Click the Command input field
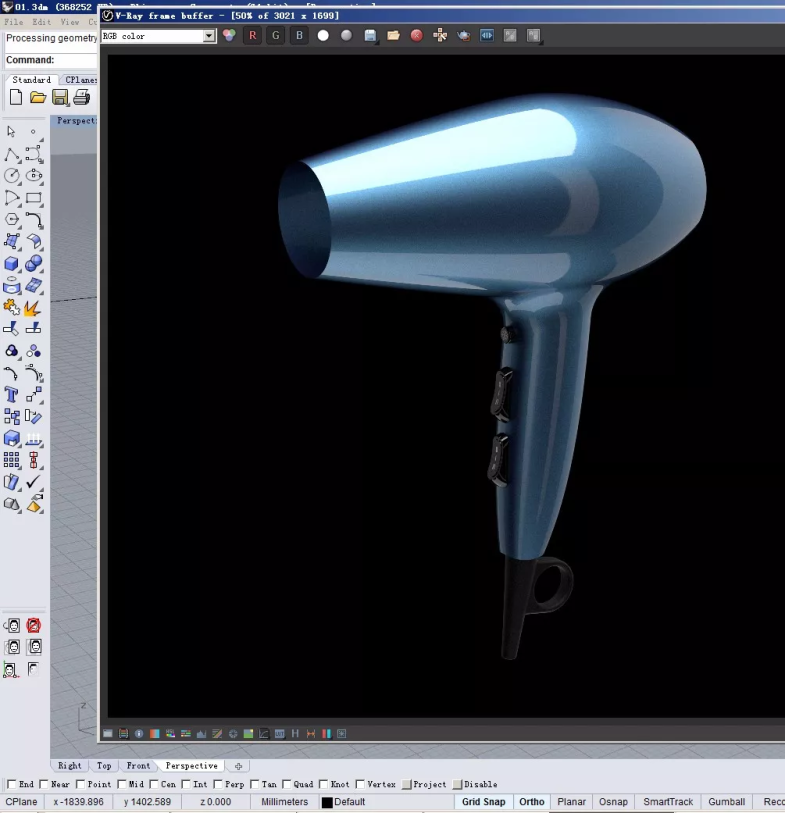 (x=76, y=60)
